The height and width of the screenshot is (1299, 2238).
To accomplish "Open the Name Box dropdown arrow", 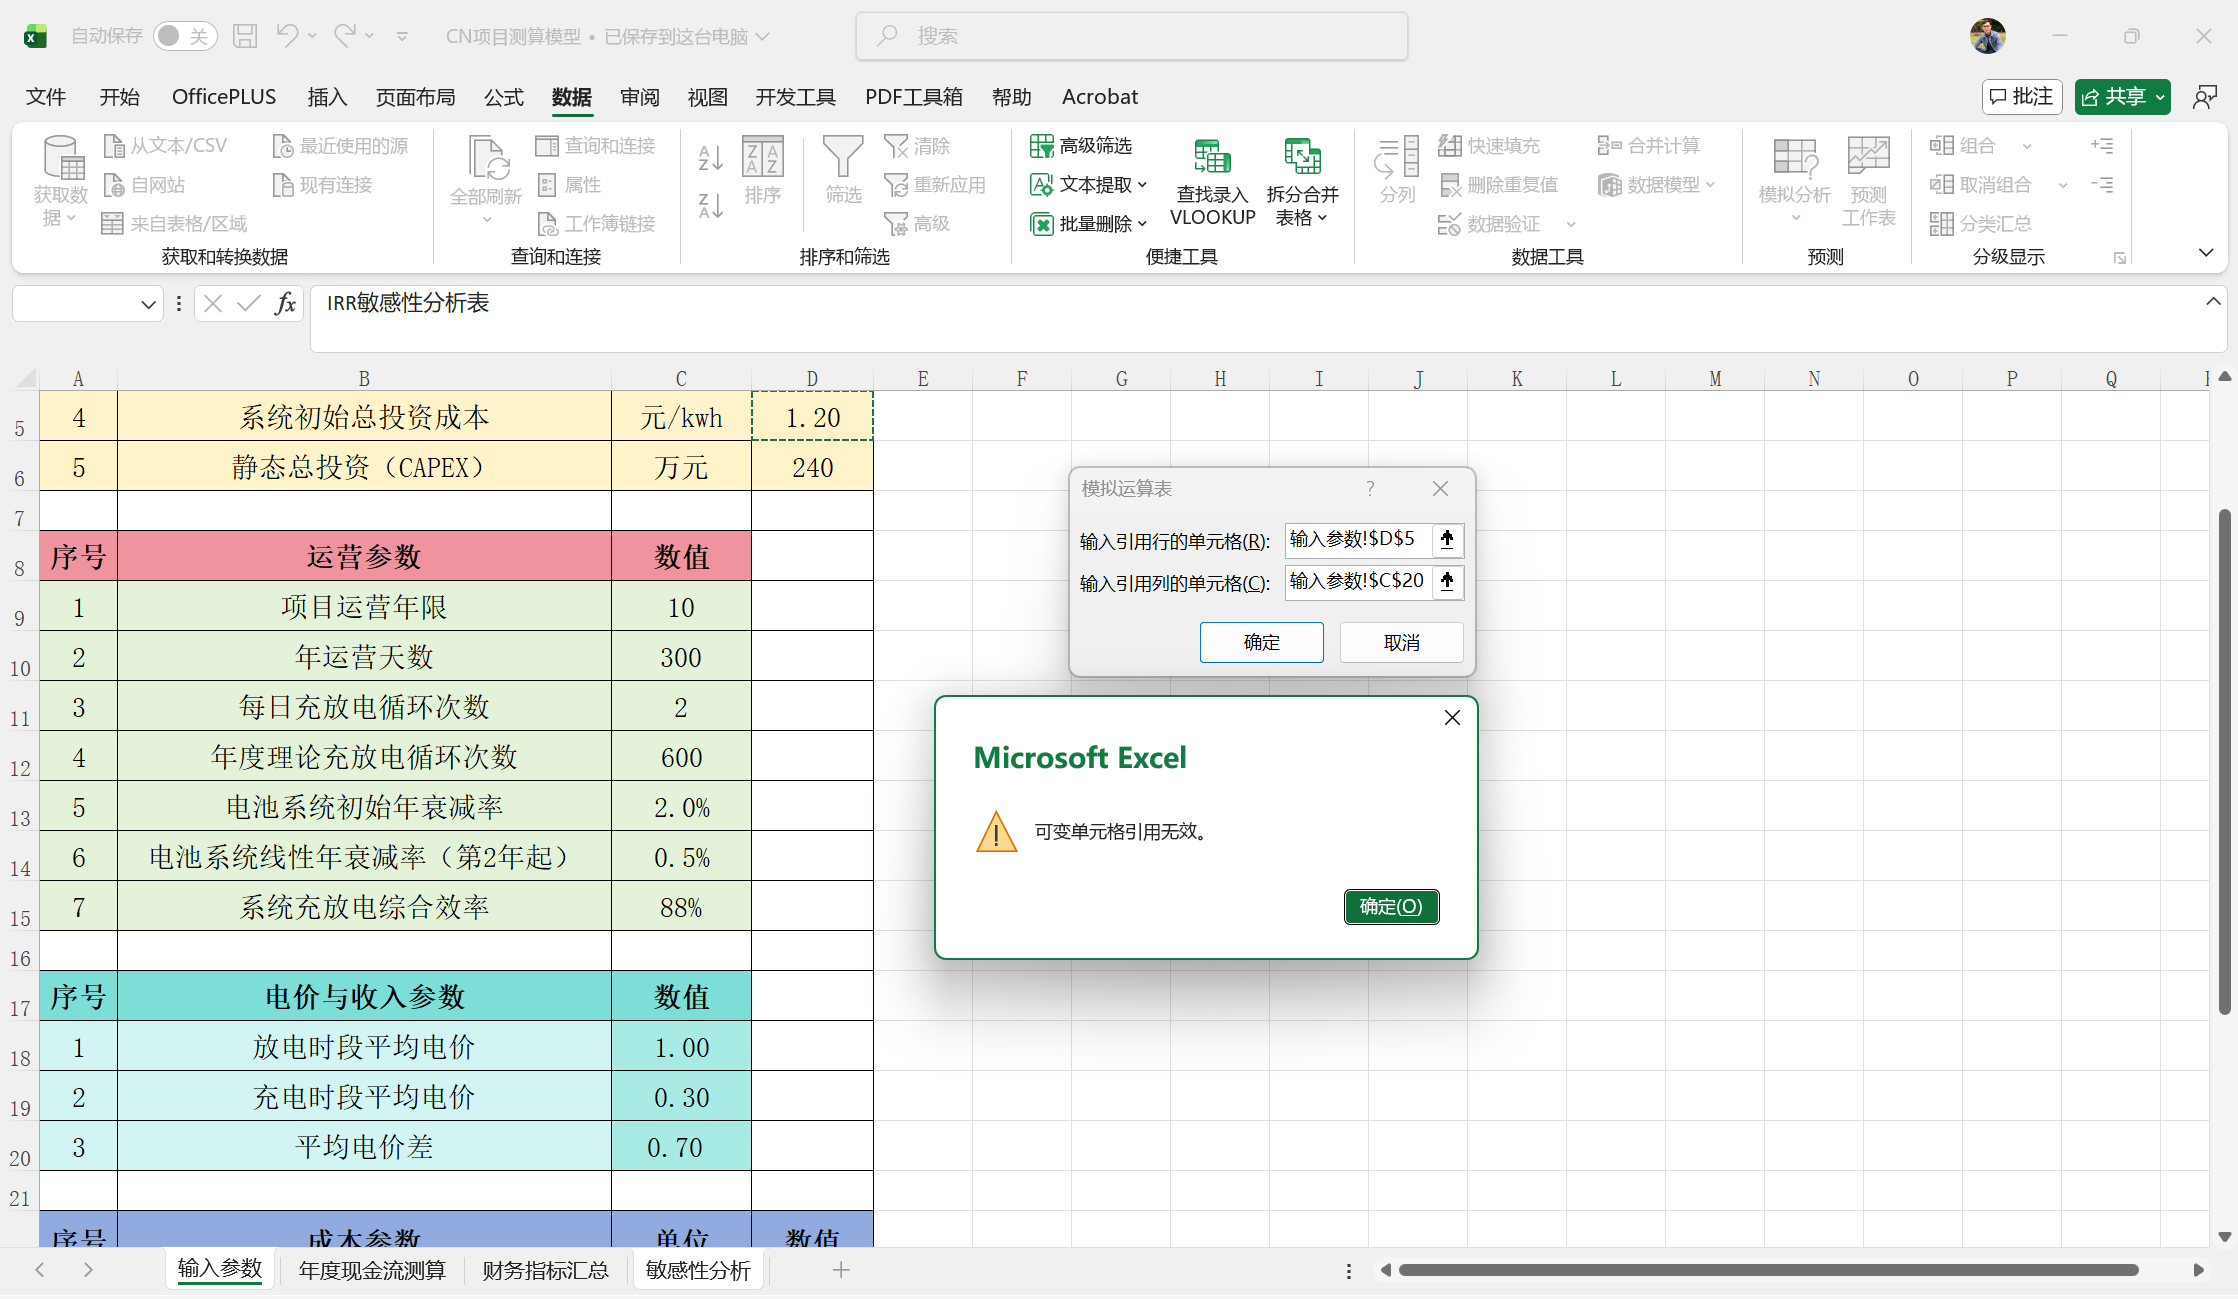I will tap(148, 304).
